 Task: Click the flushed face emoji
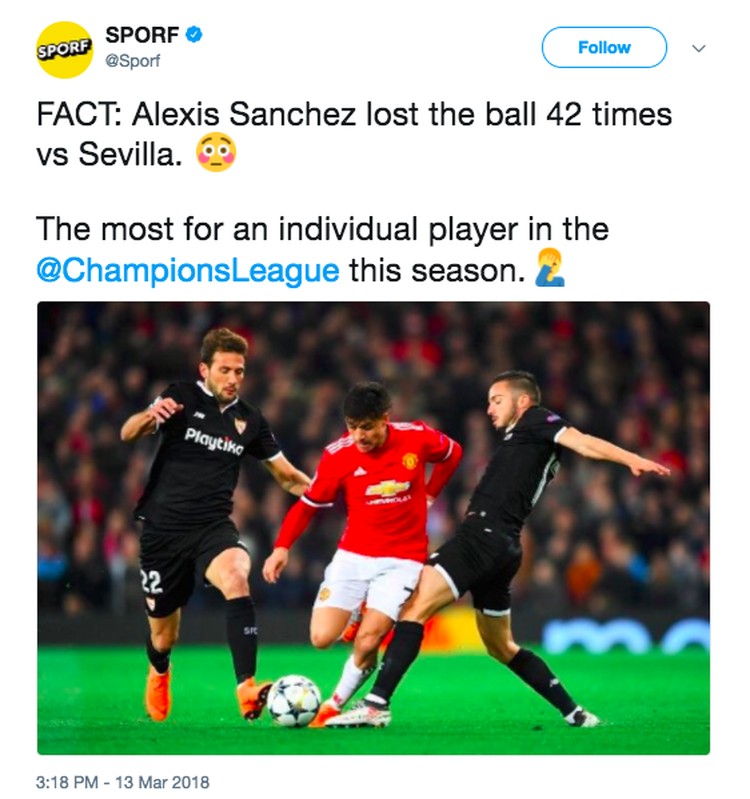[x=215, y=156]
